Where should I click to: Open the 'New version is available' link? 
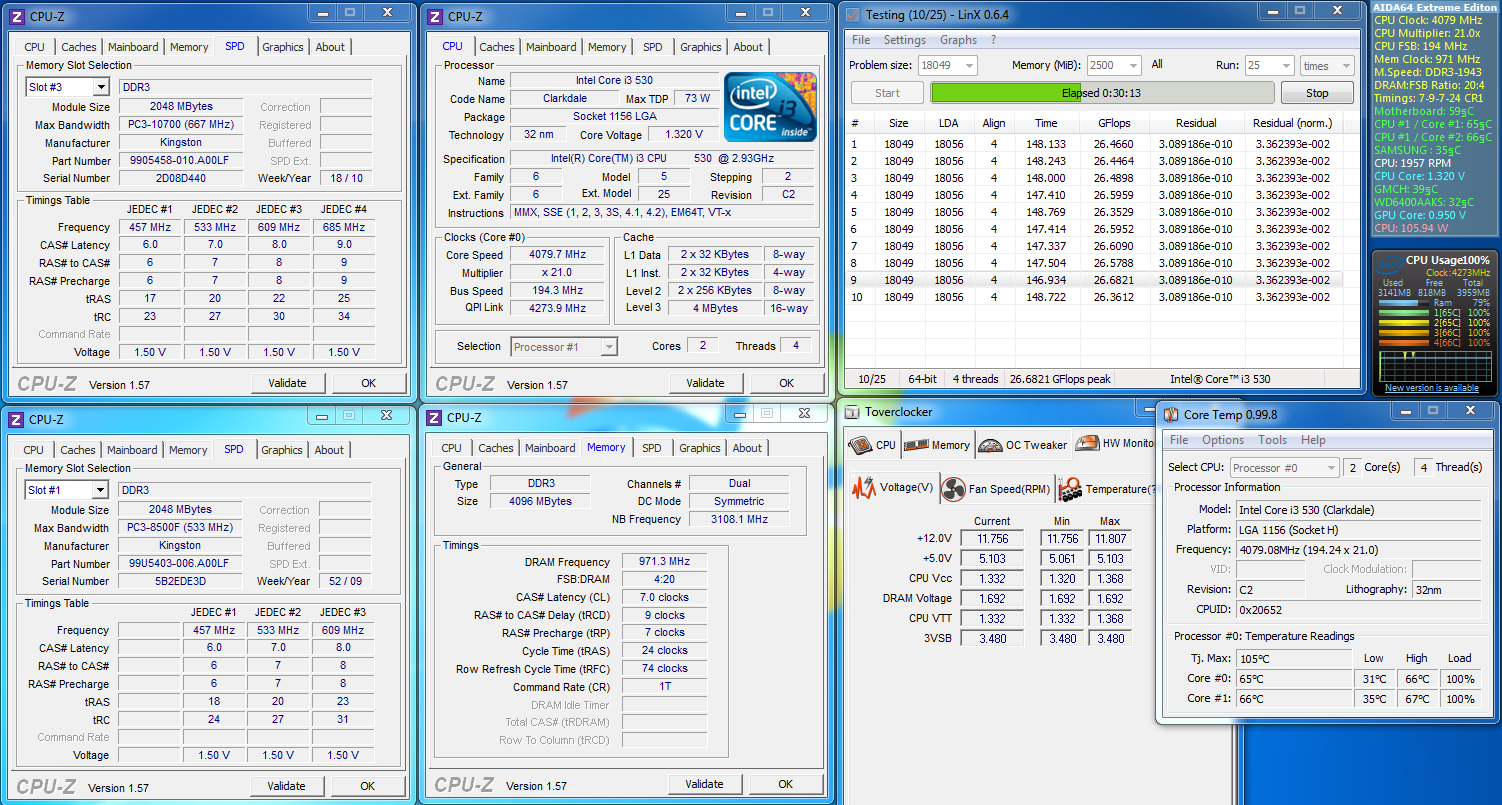point(1432,388)
